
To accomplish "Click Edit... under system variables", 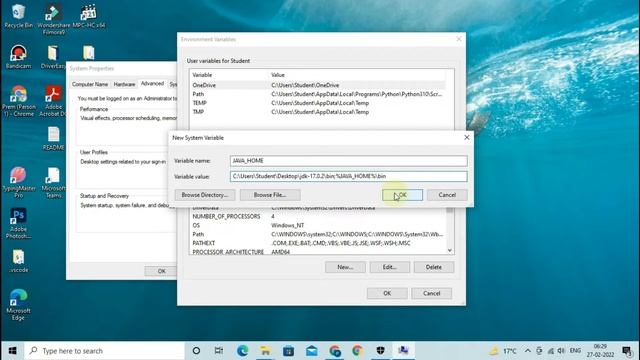I will pyautogui.click(x=390, y=267).
